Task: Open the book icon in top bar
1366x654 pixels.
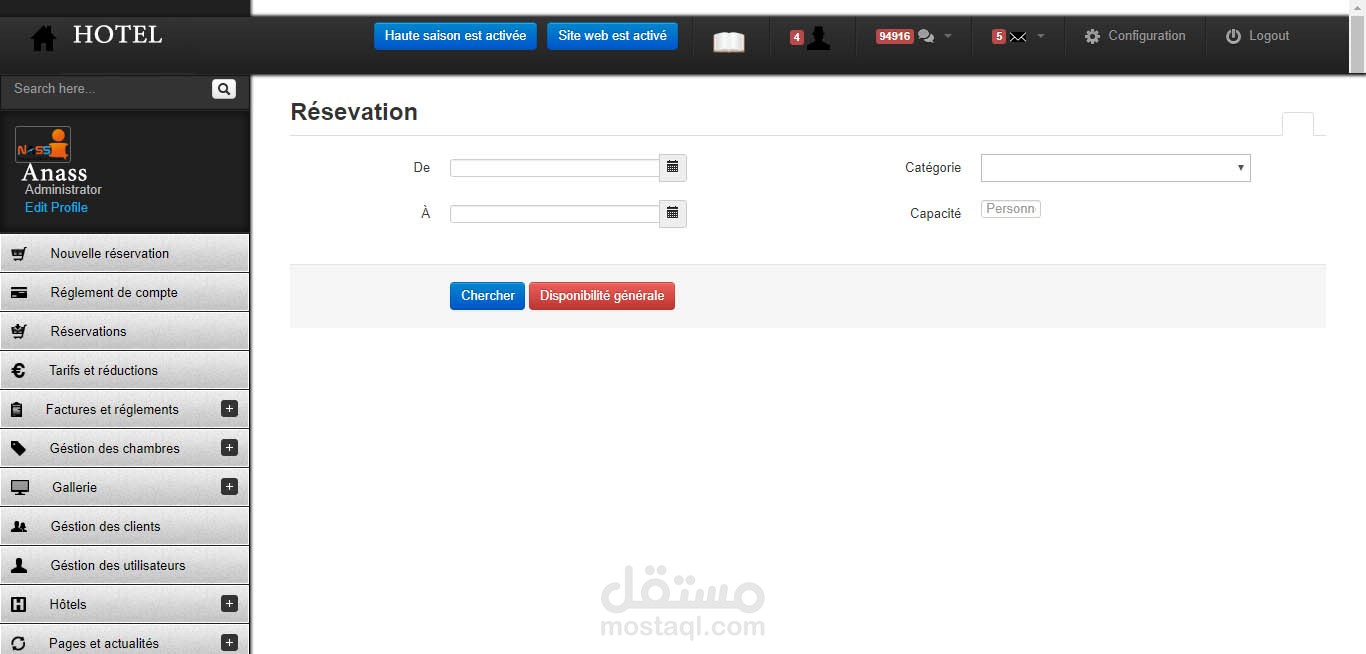Action: click(x=729, y=42)
